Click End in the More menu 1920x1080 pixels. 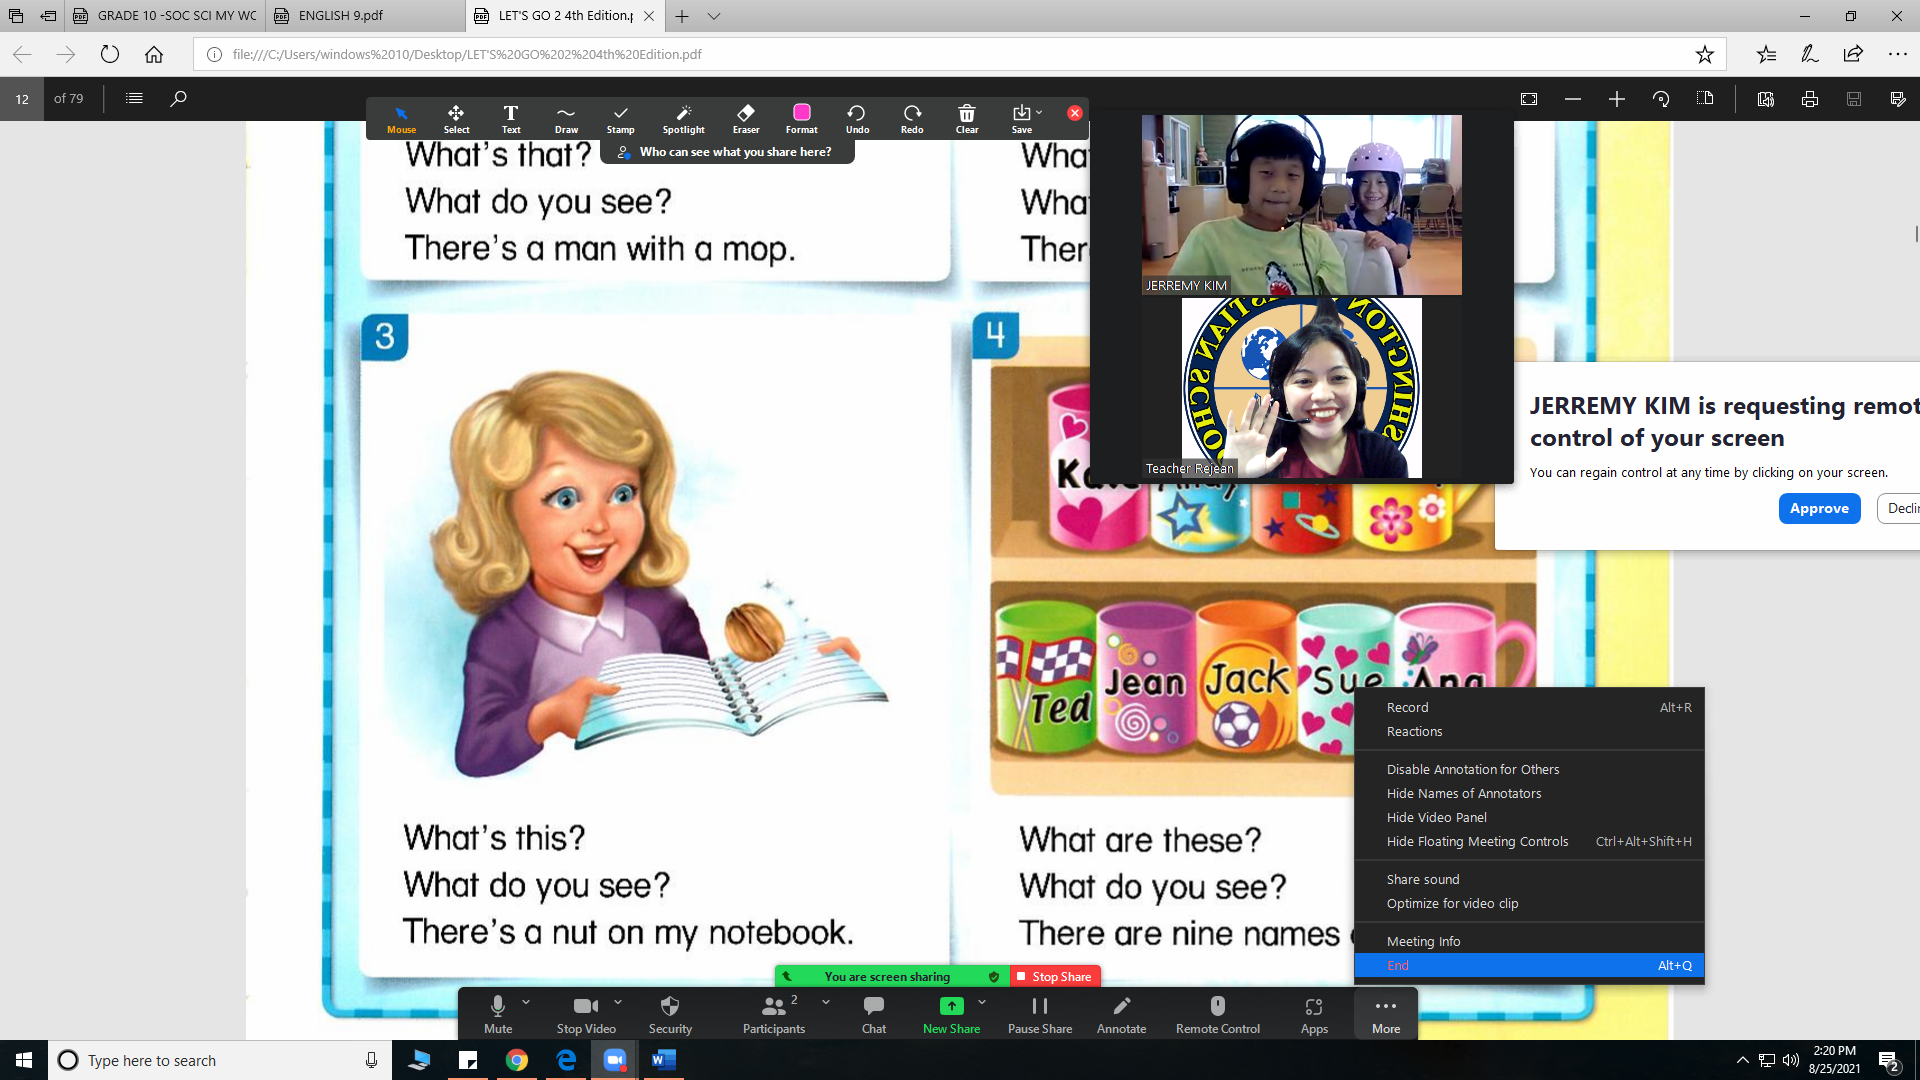1530,965
